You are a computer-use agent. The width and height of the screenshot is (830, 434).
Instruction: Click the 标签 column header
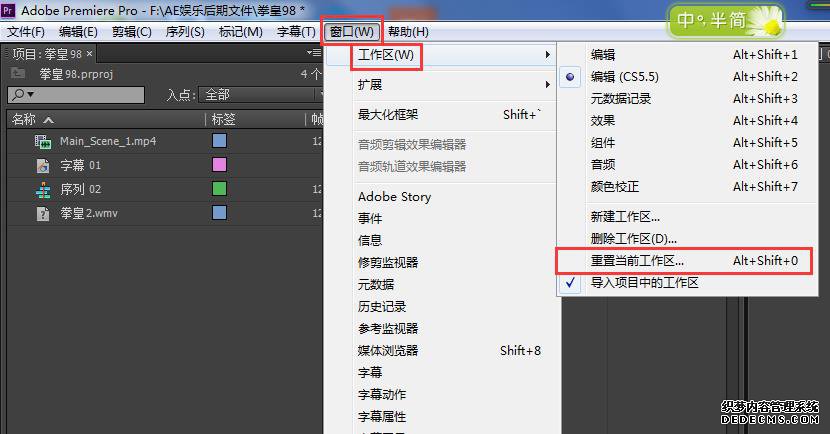(x=223, y=120)
